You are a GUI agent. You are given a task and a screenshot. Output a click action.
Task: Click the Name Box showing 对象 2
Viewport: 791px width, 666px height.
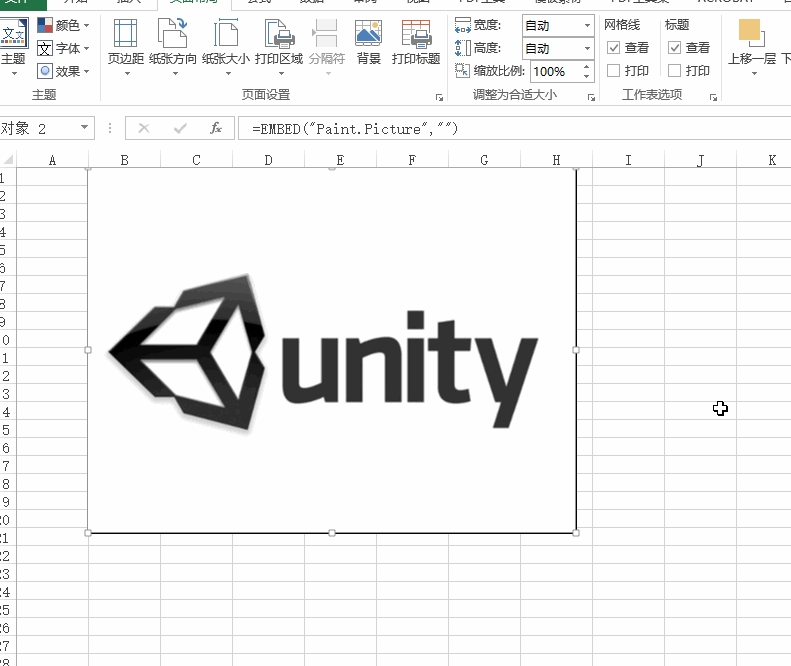38,128
